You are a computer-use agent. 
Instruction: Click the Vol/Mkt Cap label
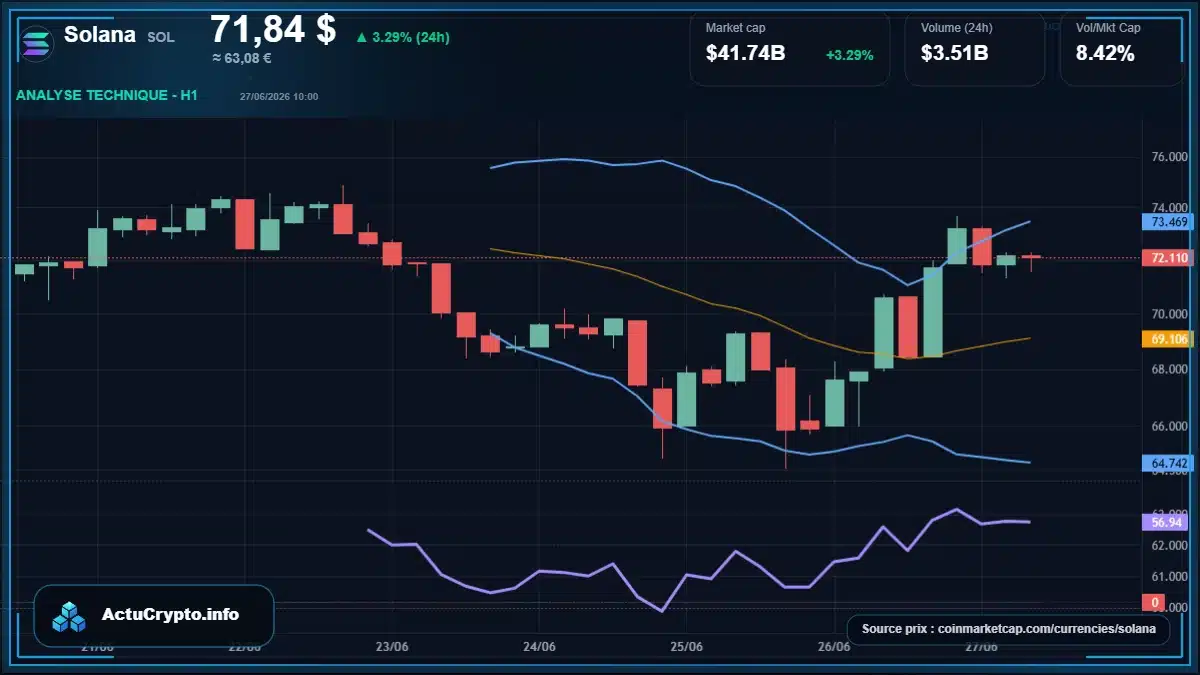click(1108, 28)
